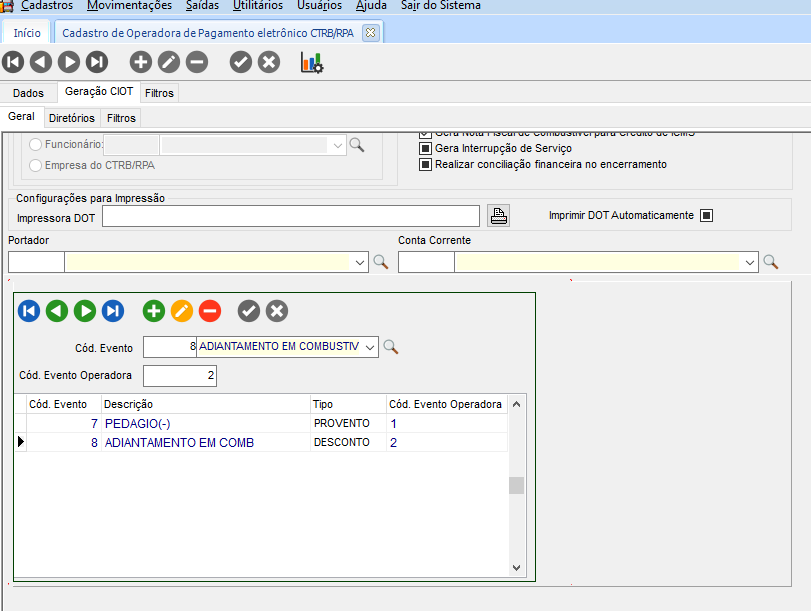Choose printer with Impressora DOT printer icon

(x=499, y=216)
